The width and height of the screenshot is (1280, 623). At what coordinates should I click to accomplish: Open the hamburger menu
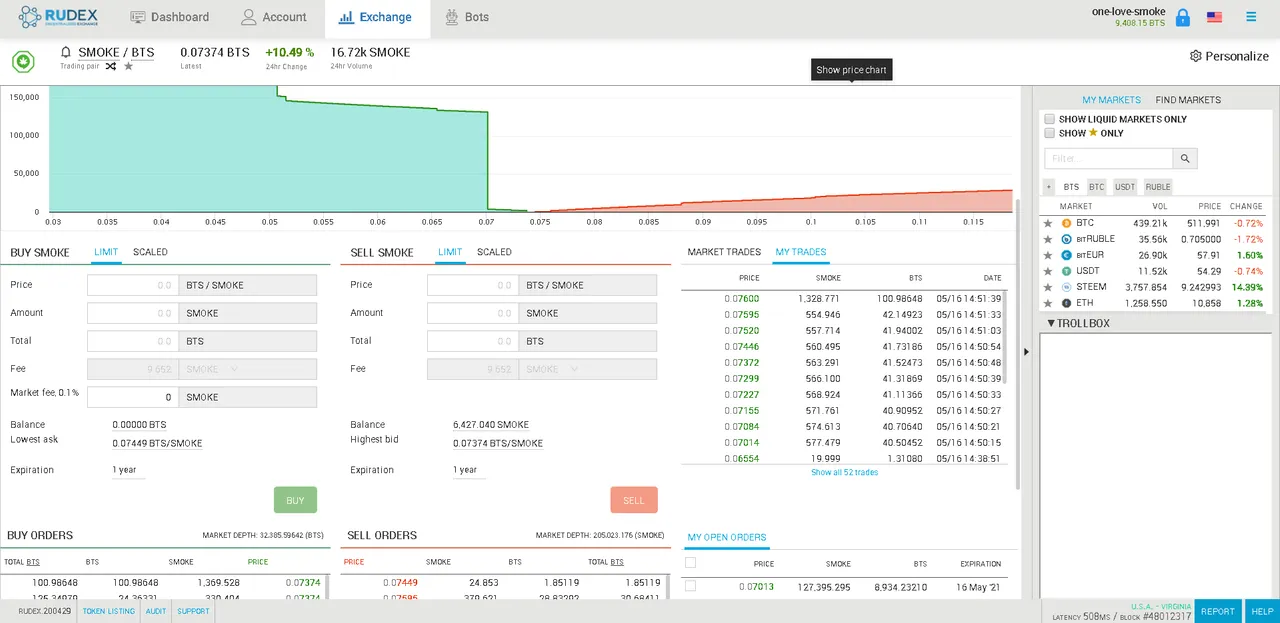point(1251,17)
